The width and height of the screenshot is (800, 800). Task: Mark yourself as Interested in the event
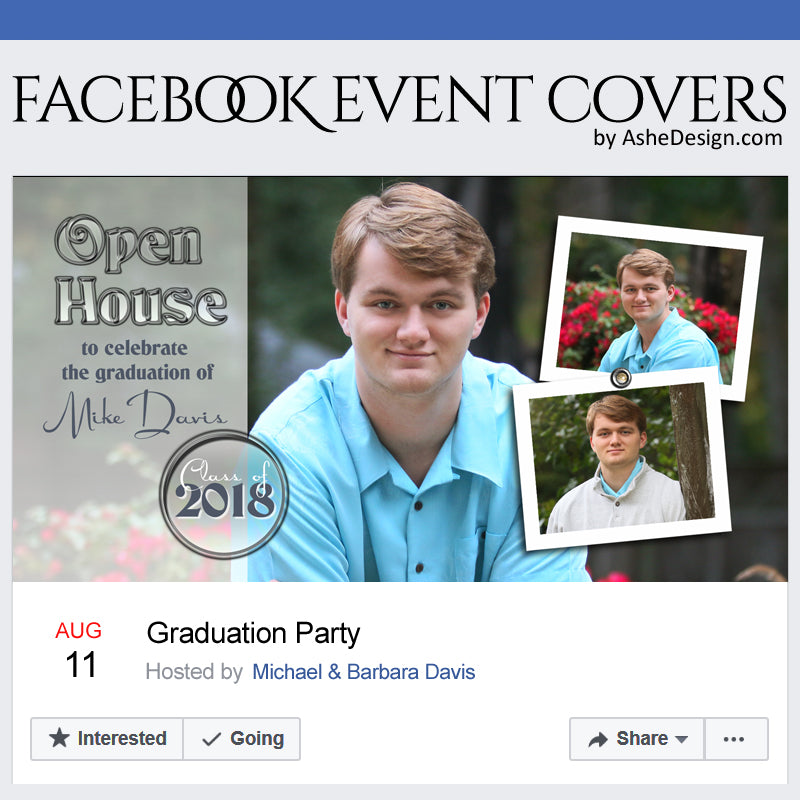[107, 739]
